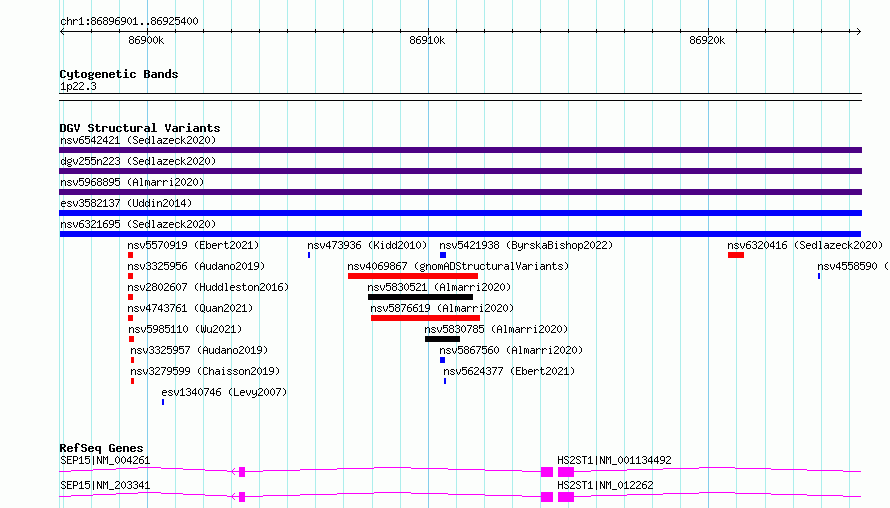Open the nsv5570919 (Ebert2021) label

[193, 245]
